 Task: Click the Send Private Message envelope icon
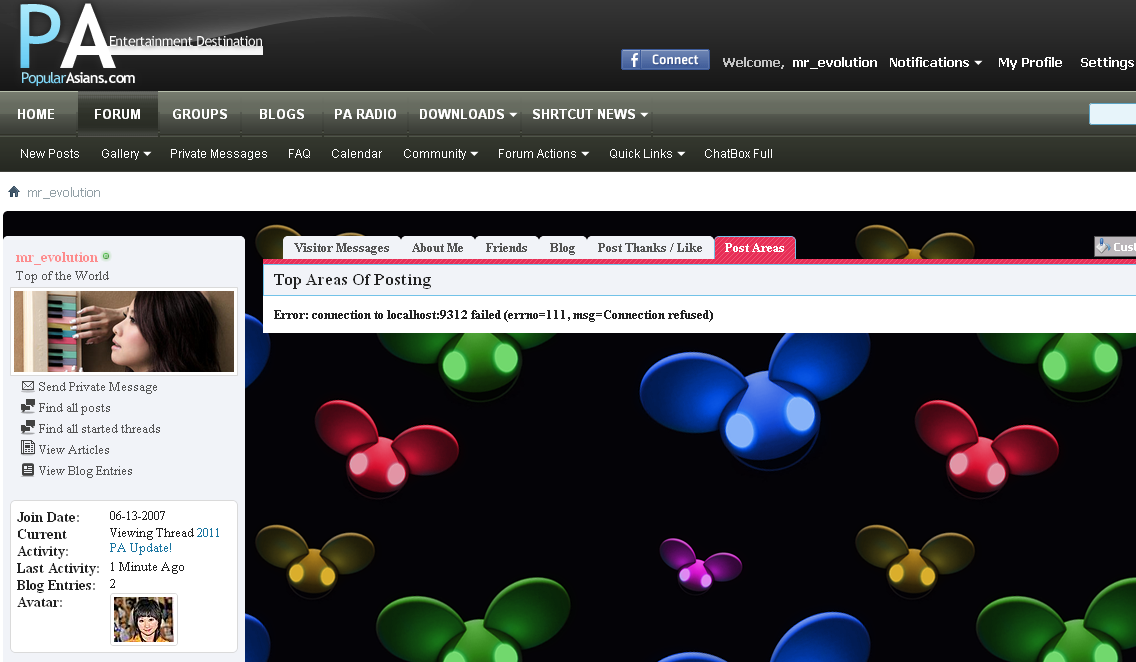tap(28, 386)
